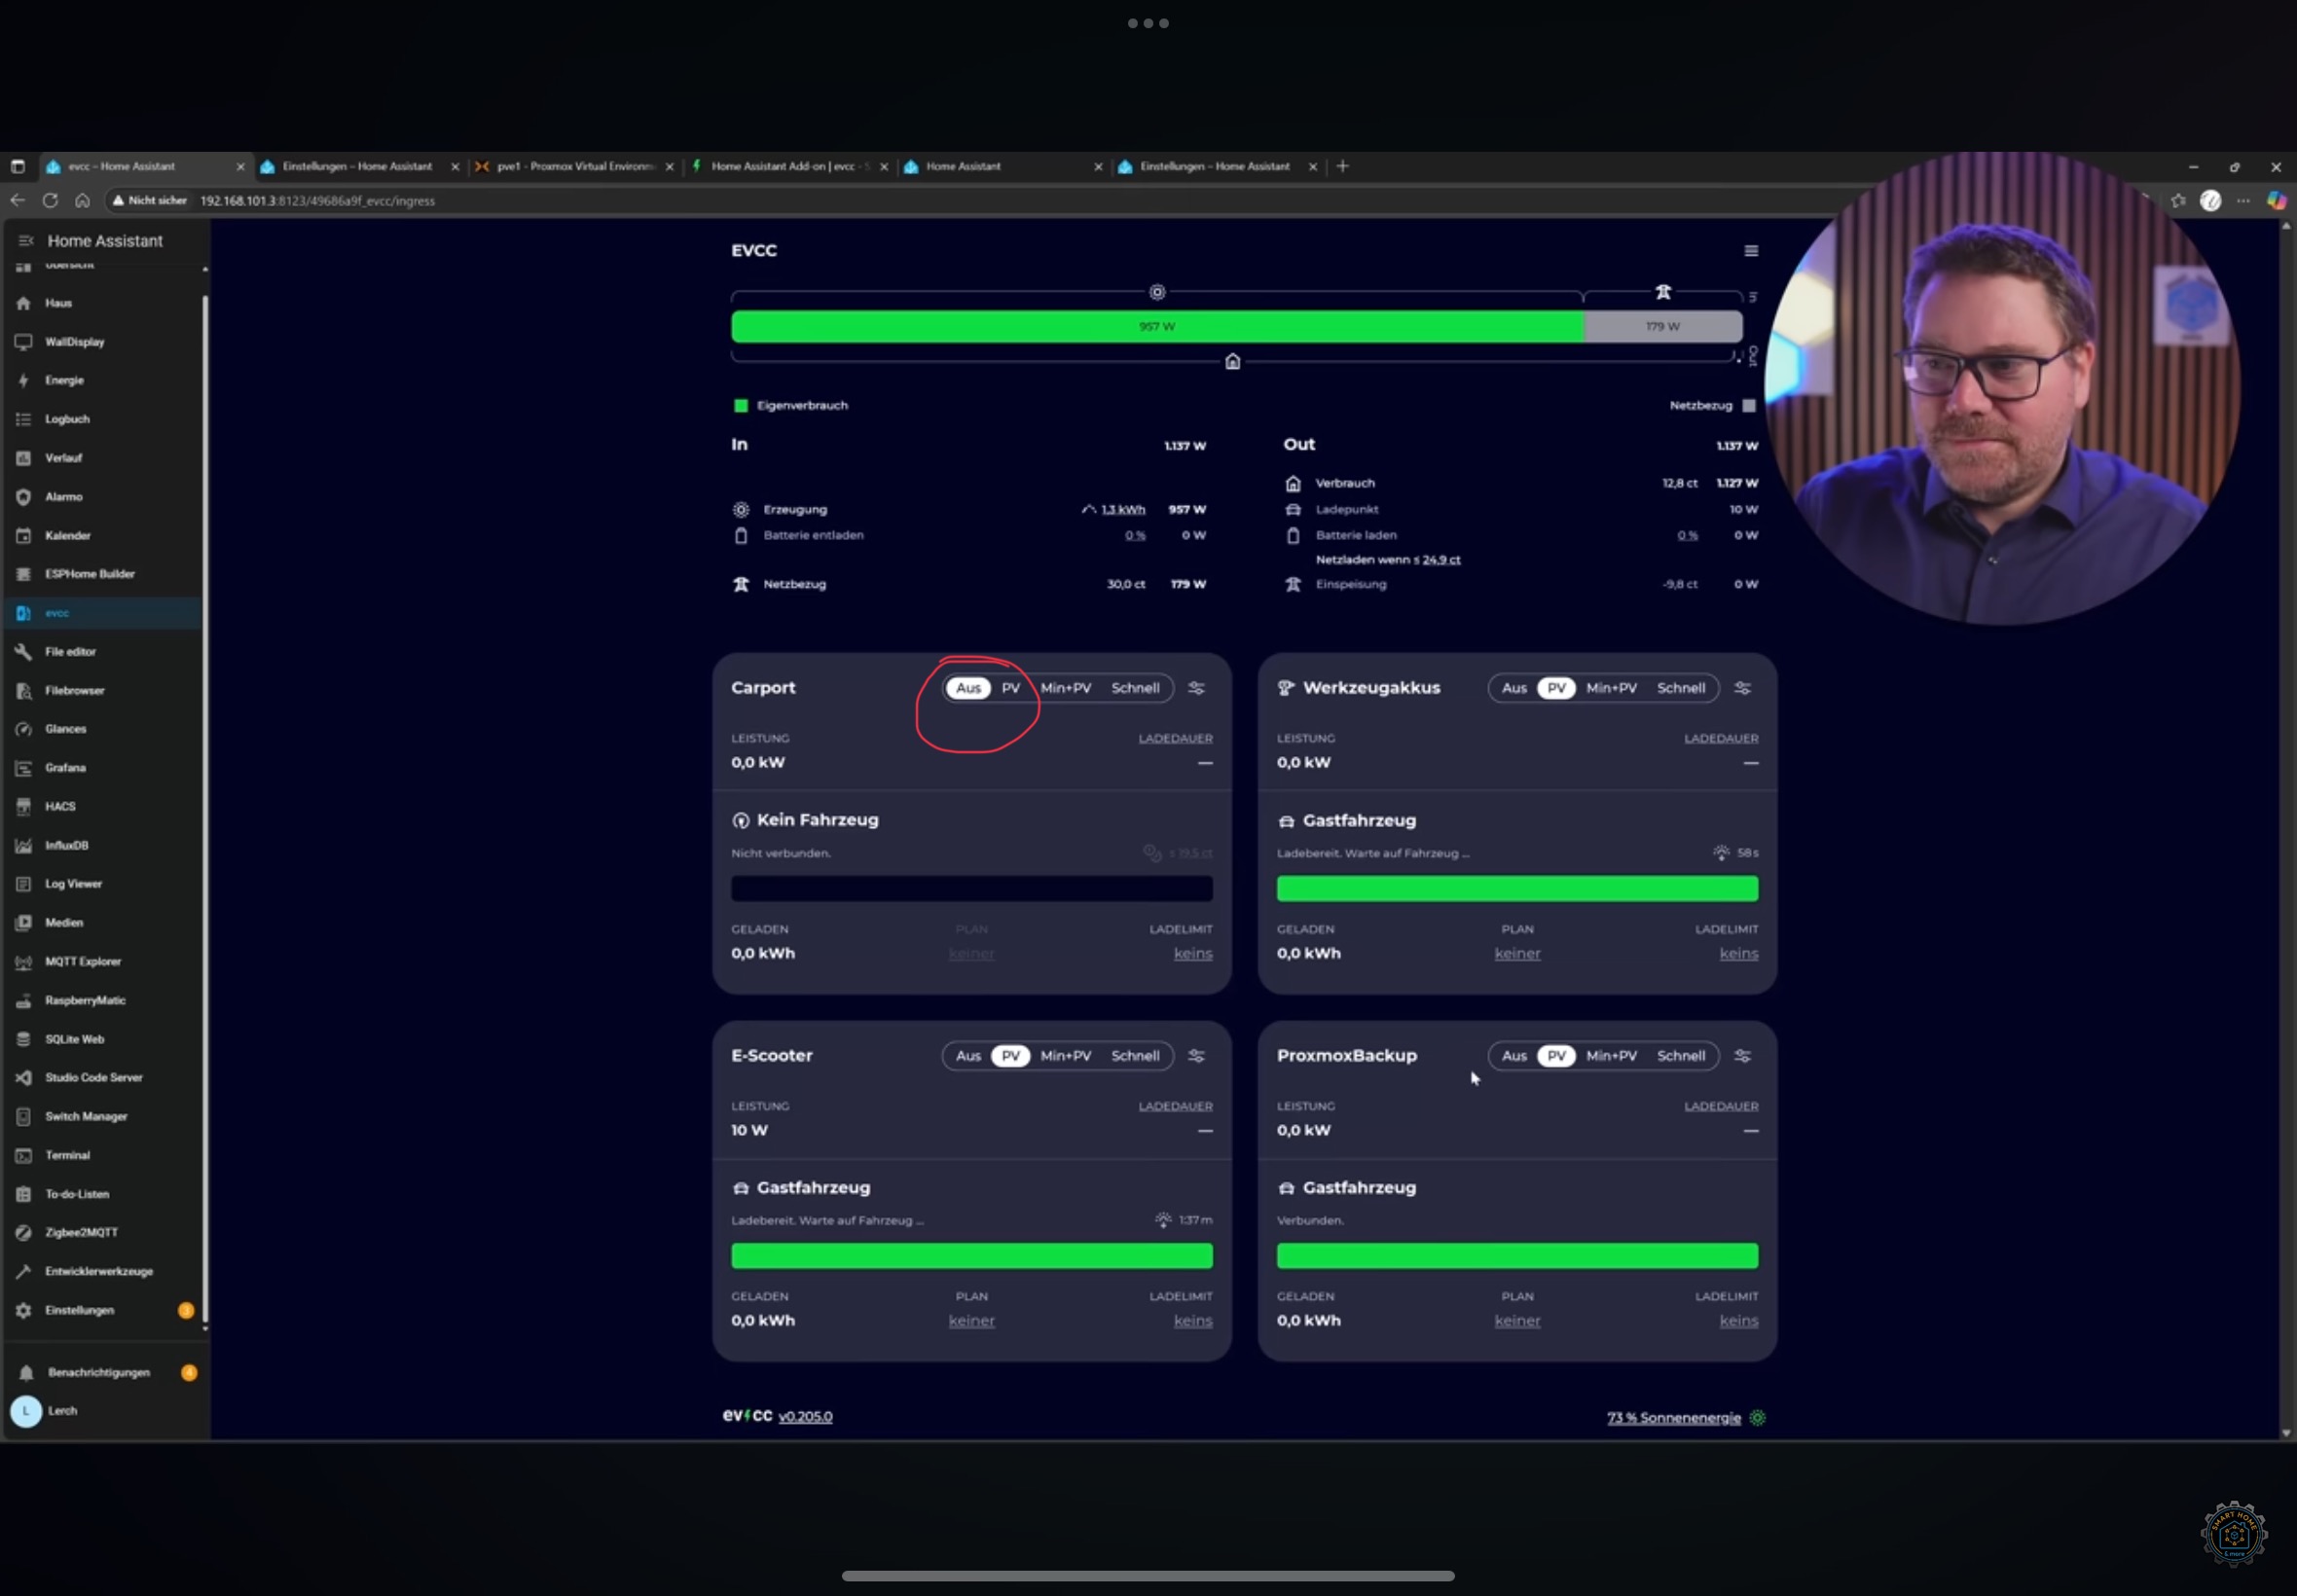This screenshot has width=2297, height=1596.
Task: Choose Min+PV mode for ProxmoxBackup
Action: coord(1611,1056)
